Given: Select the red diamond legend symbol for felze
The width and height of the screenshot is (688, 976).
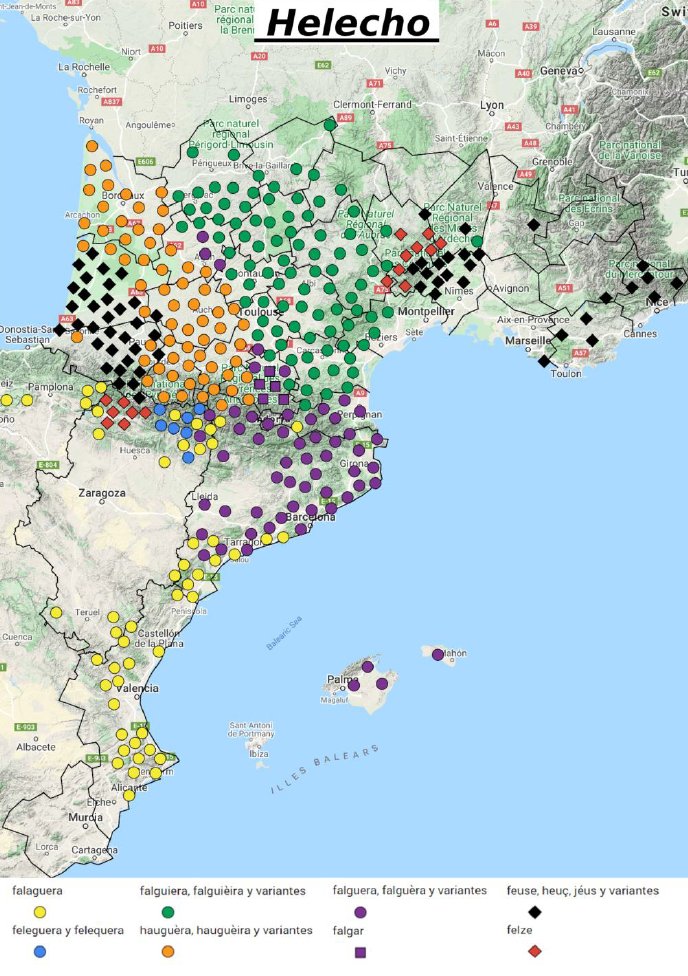Looking at the screenshot, I should click(x=534, y=951).
